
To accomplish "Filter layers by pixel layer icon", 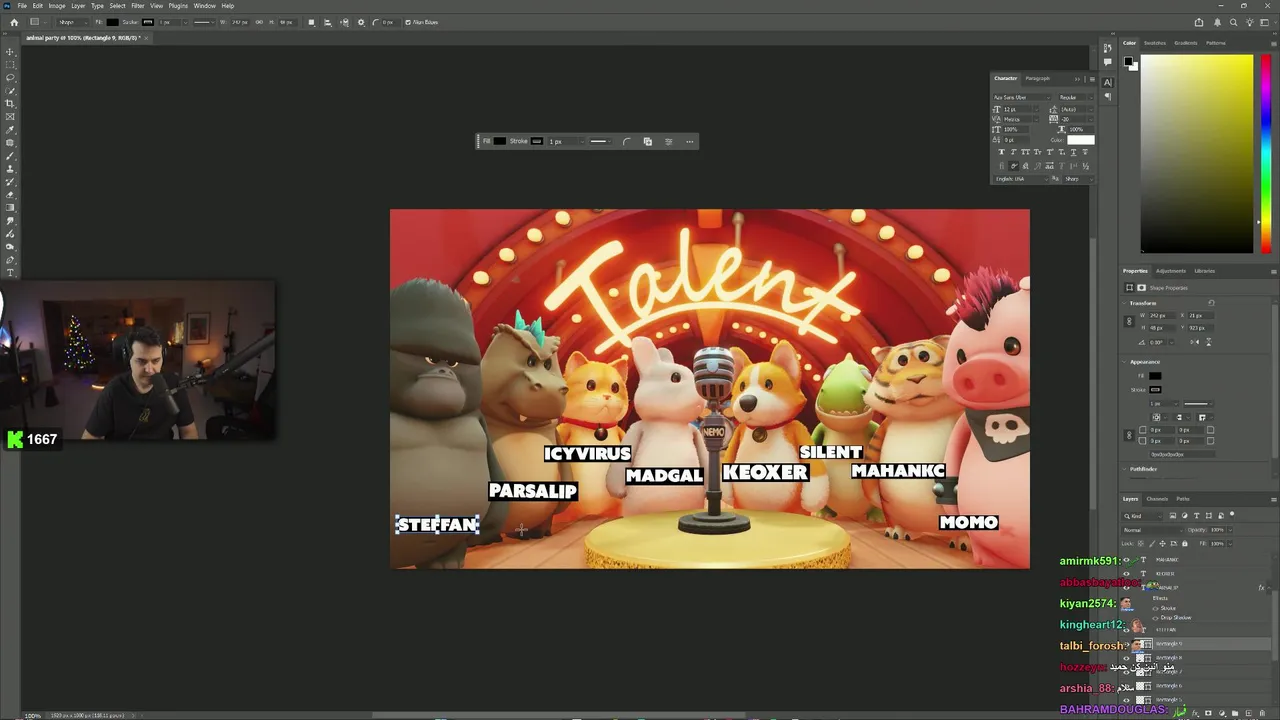I will [1173, 516].
